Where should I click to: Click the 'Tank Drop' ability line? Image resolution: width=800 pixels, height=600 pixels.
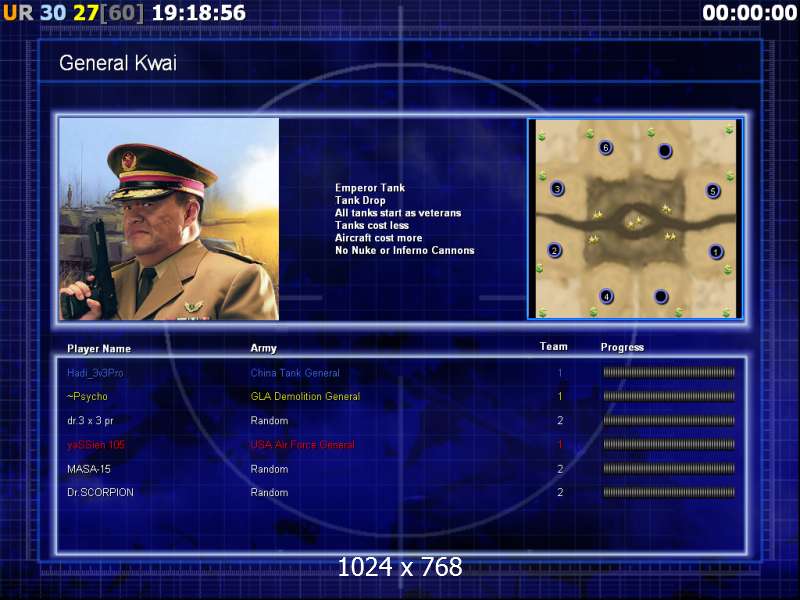point(360,201)
